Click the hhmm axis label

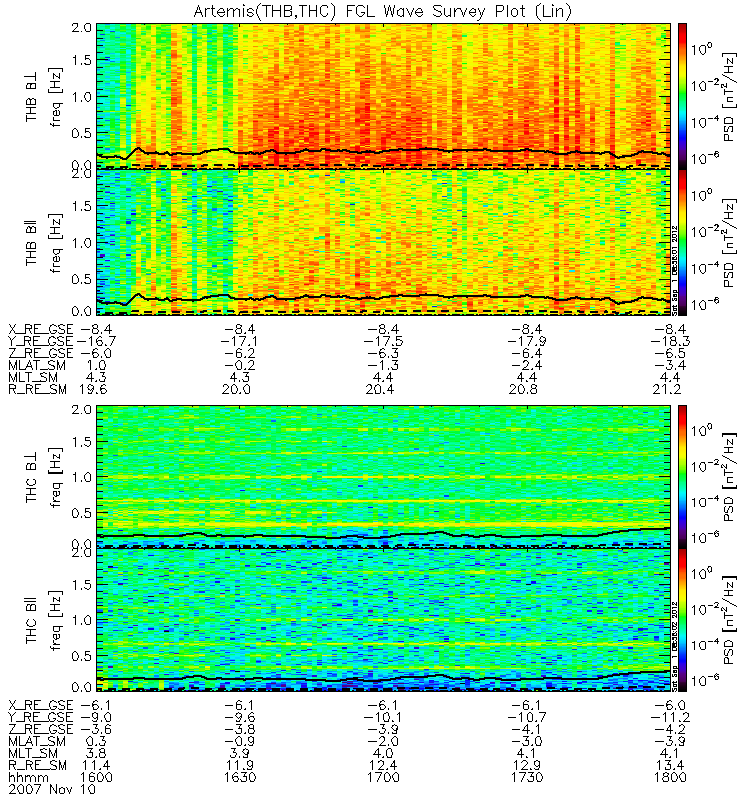click(29, 778)
